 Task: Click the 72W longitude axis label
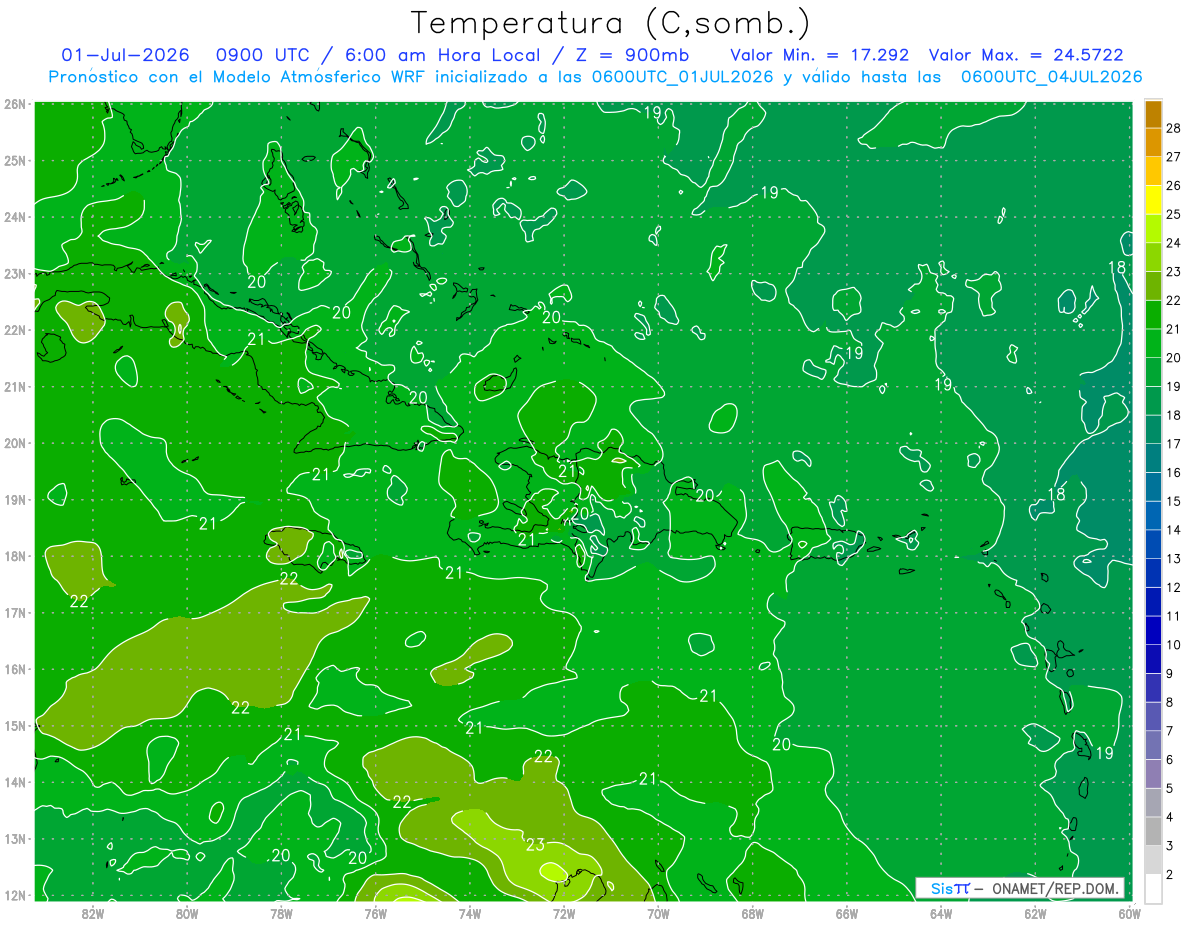[564, 912]
